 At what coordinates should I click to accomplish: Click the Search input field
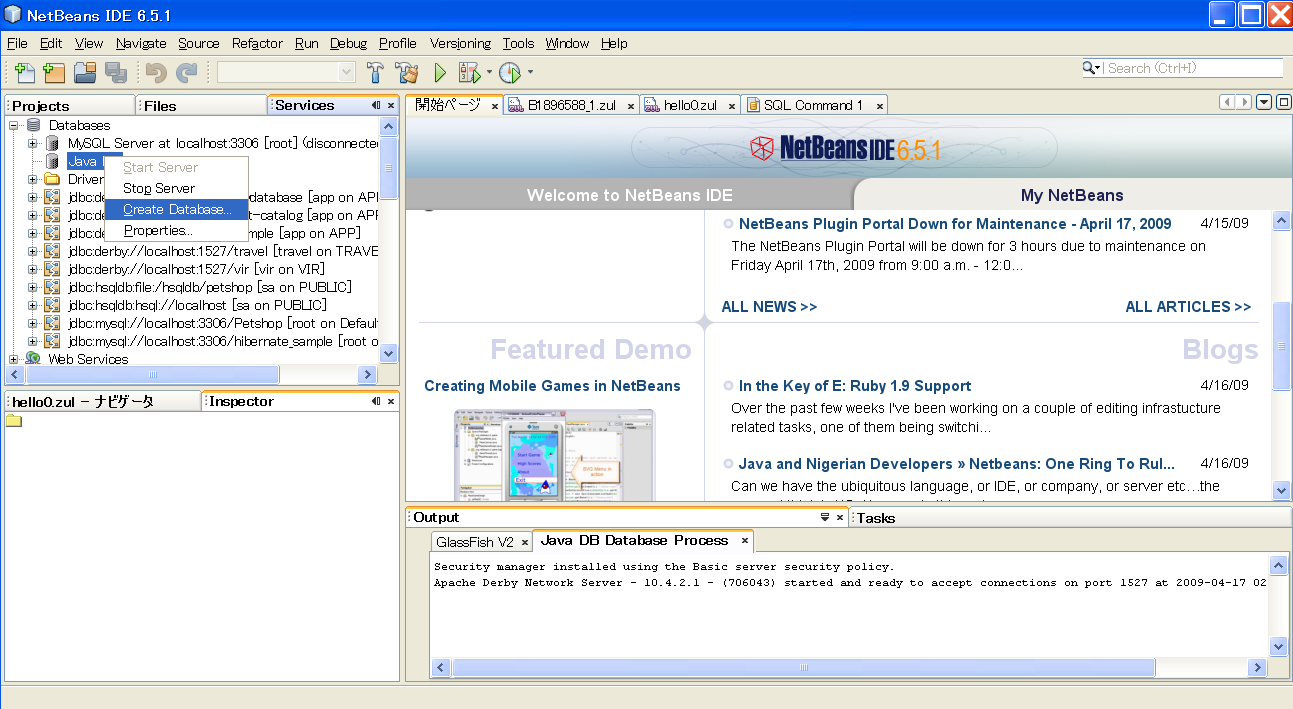tap(1193, 68)
